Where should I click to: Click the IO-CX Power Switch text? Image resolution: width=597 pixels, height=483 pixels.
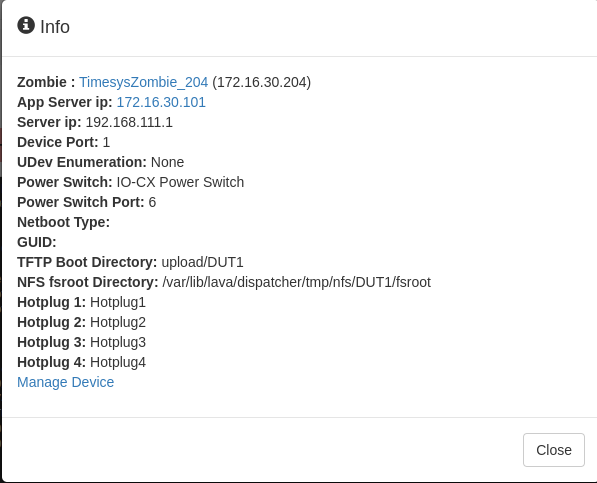tap(180, 182)
